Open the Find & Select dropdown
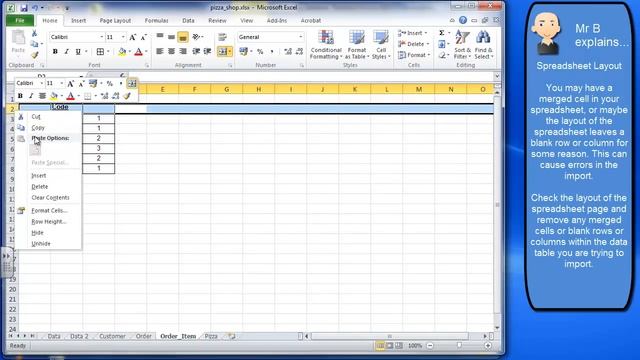 tap(484, 45)
